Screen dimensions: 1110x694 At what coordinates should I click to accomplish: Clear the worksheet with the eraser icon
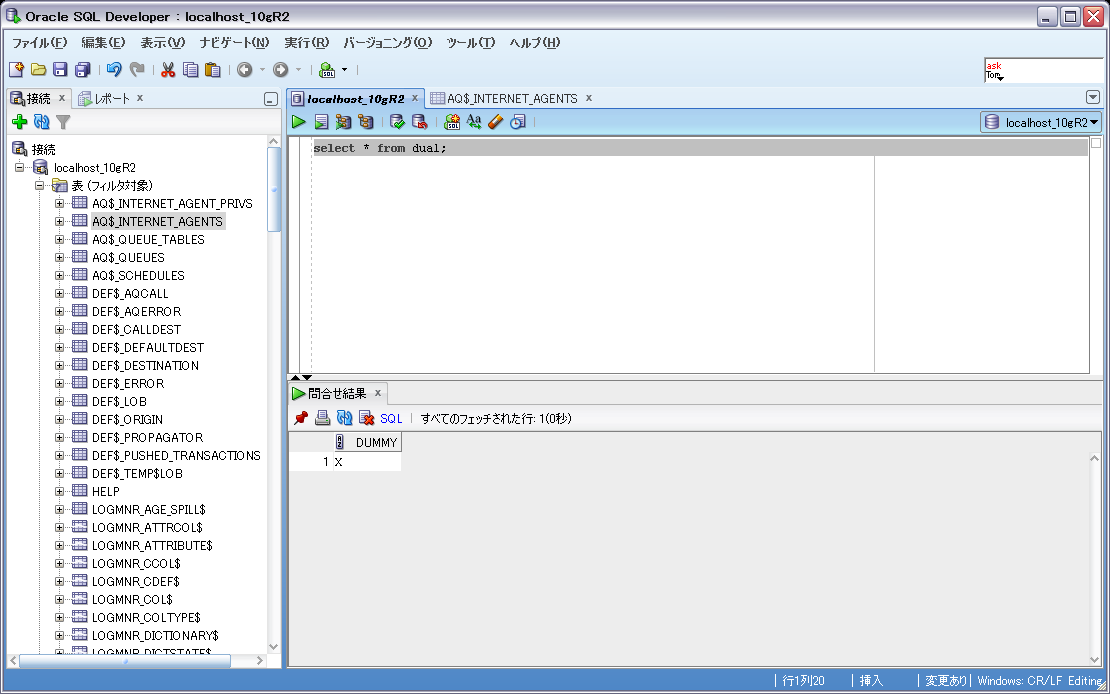point(496,122)
